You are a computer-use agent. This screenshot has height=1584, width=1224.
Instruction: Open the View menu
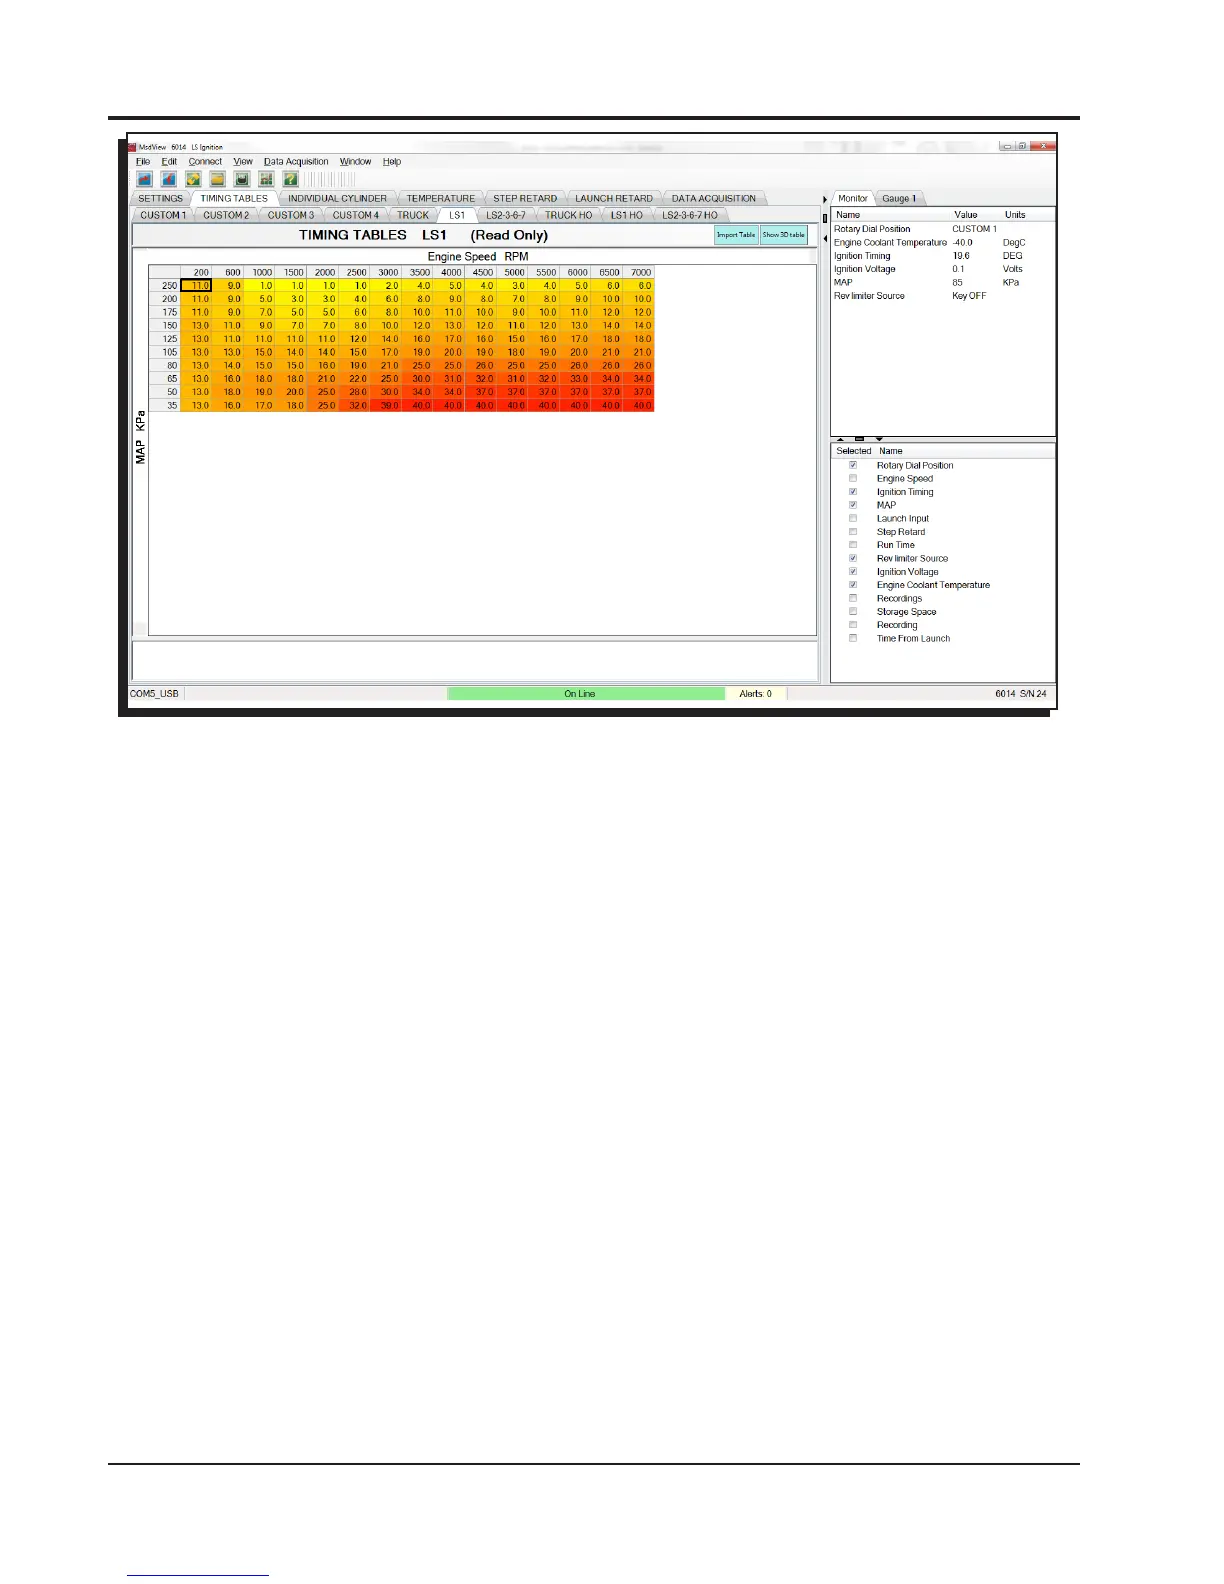(243, 161)
